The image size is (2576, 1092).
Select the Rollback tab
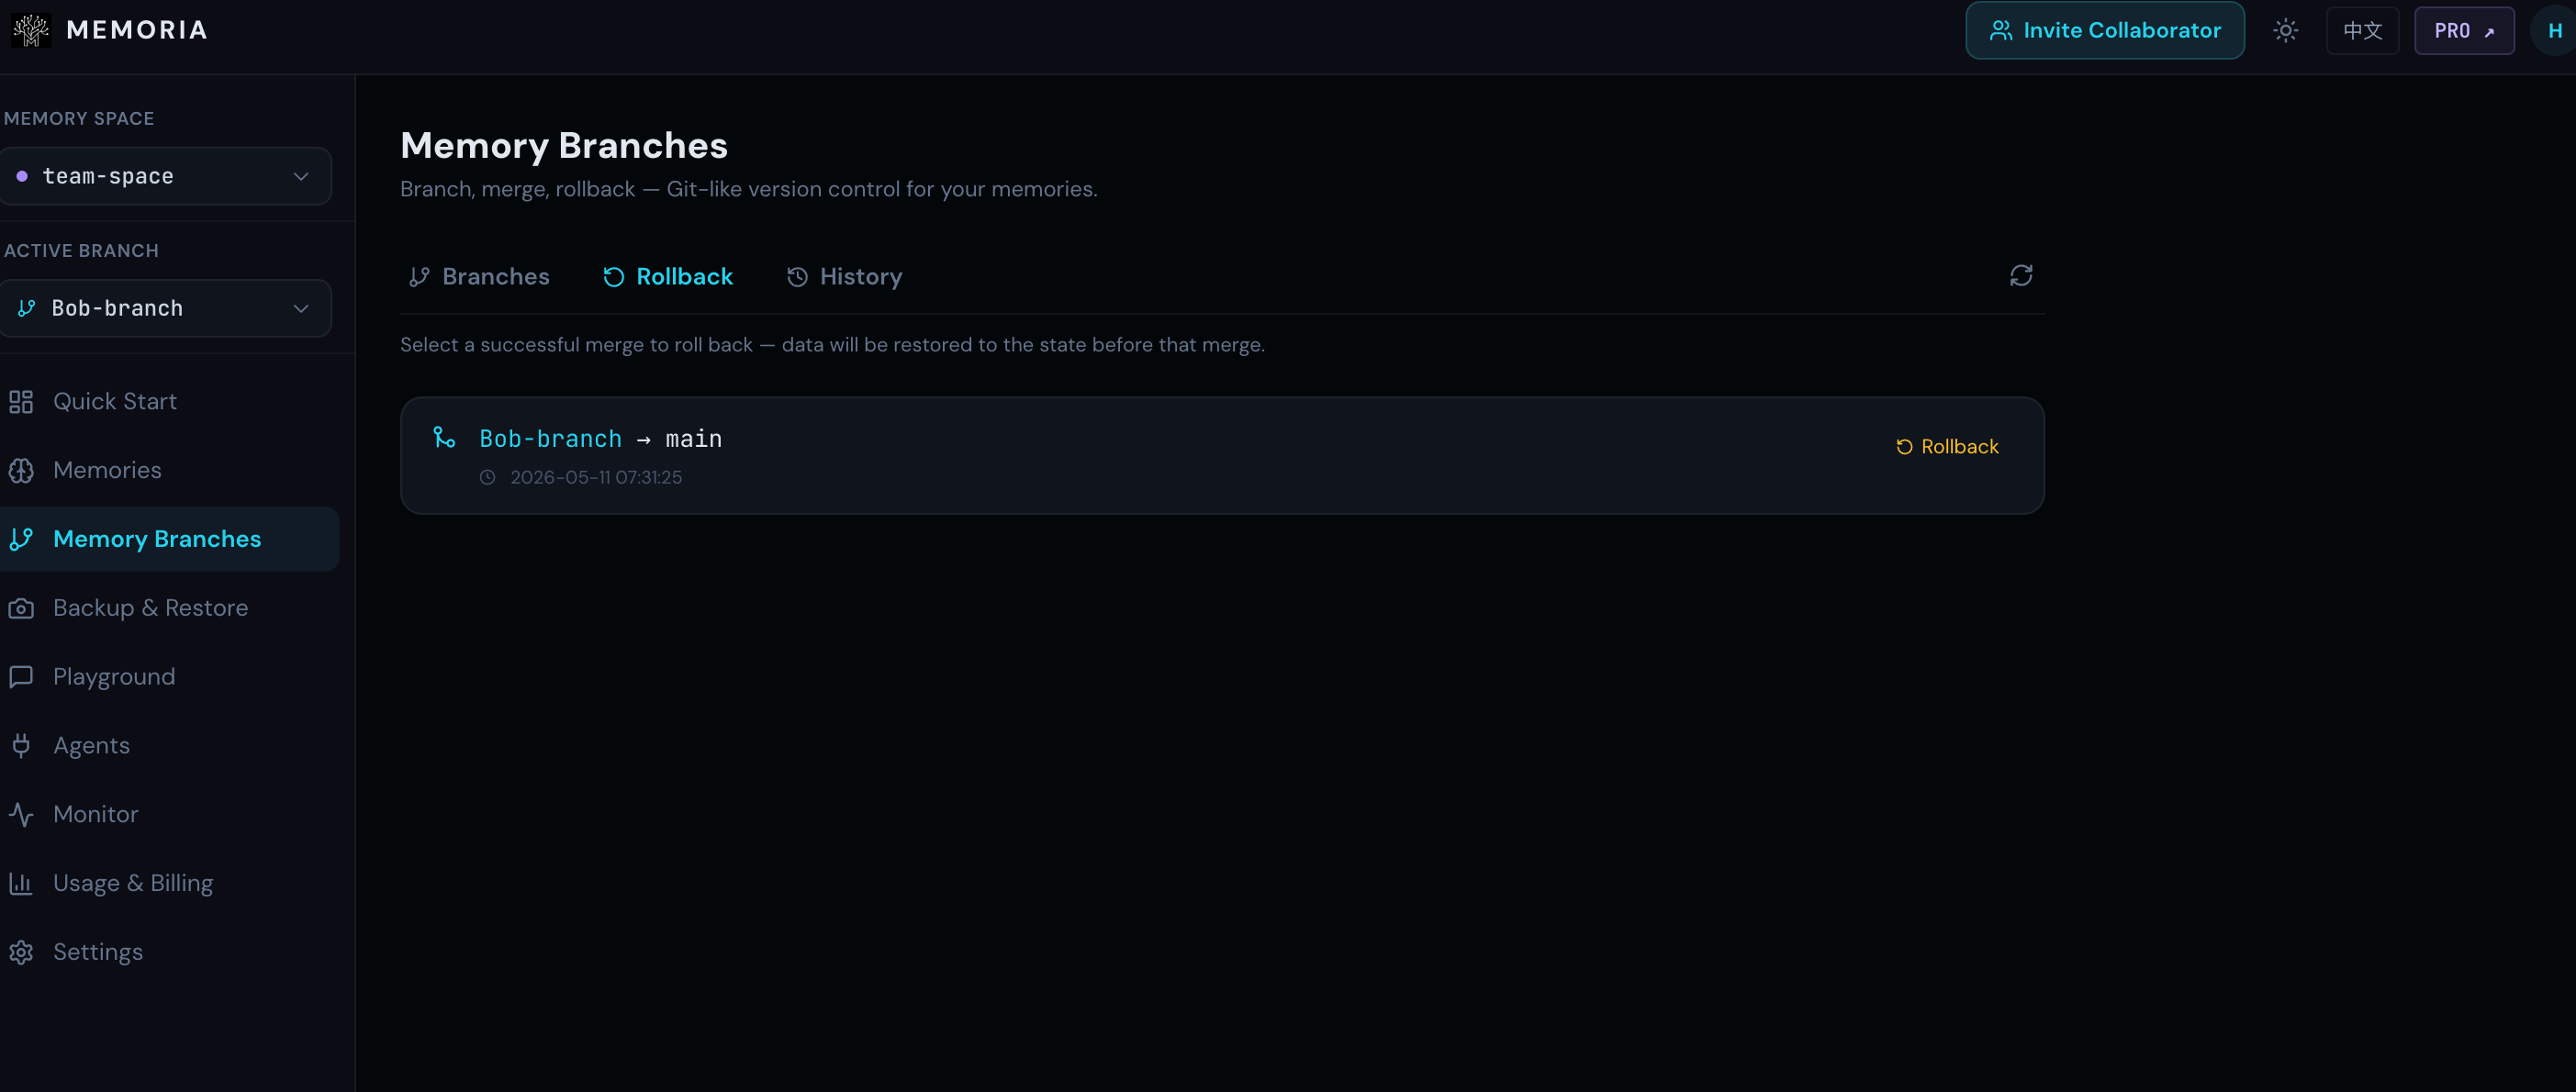click(x=668, y=277)
